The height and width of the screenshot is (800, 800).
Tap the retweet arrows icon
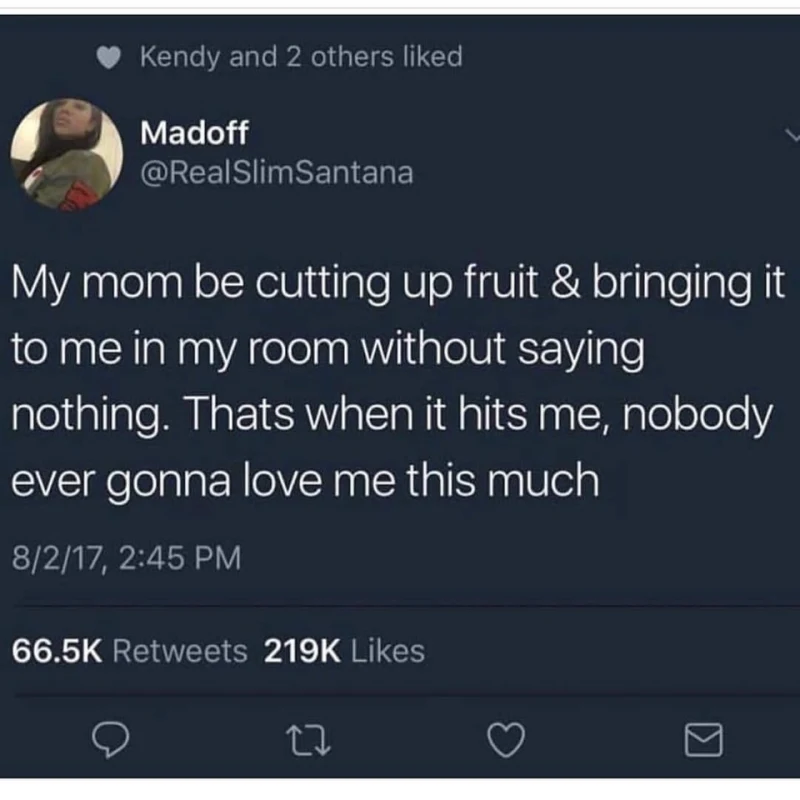pos(308,741)
